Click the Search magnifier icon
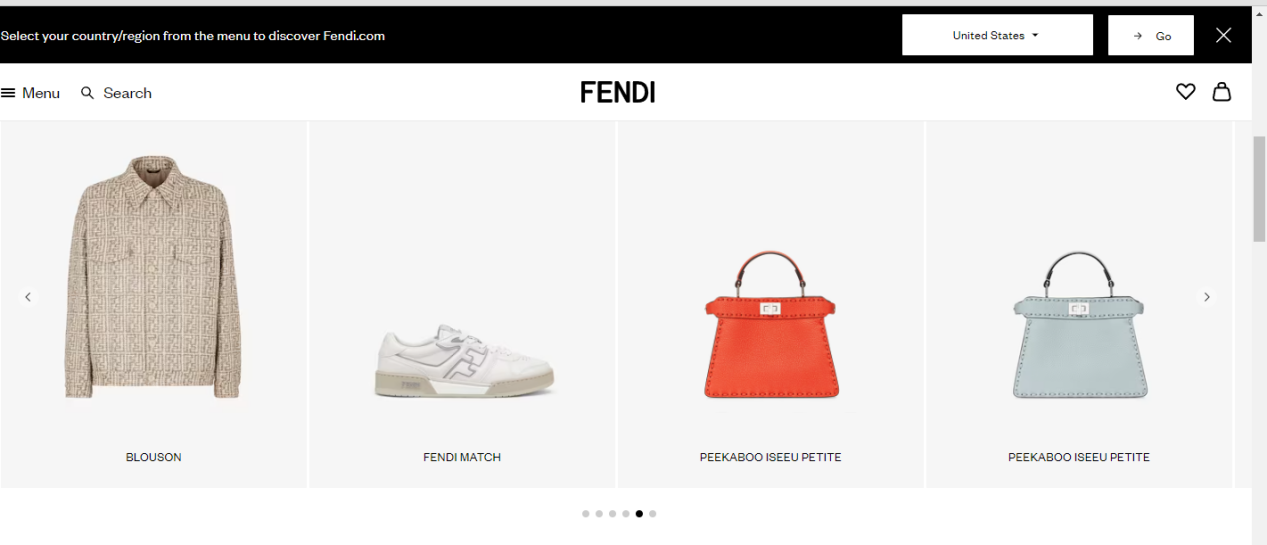The image size is (1267, 545). [x=88, y=93]
